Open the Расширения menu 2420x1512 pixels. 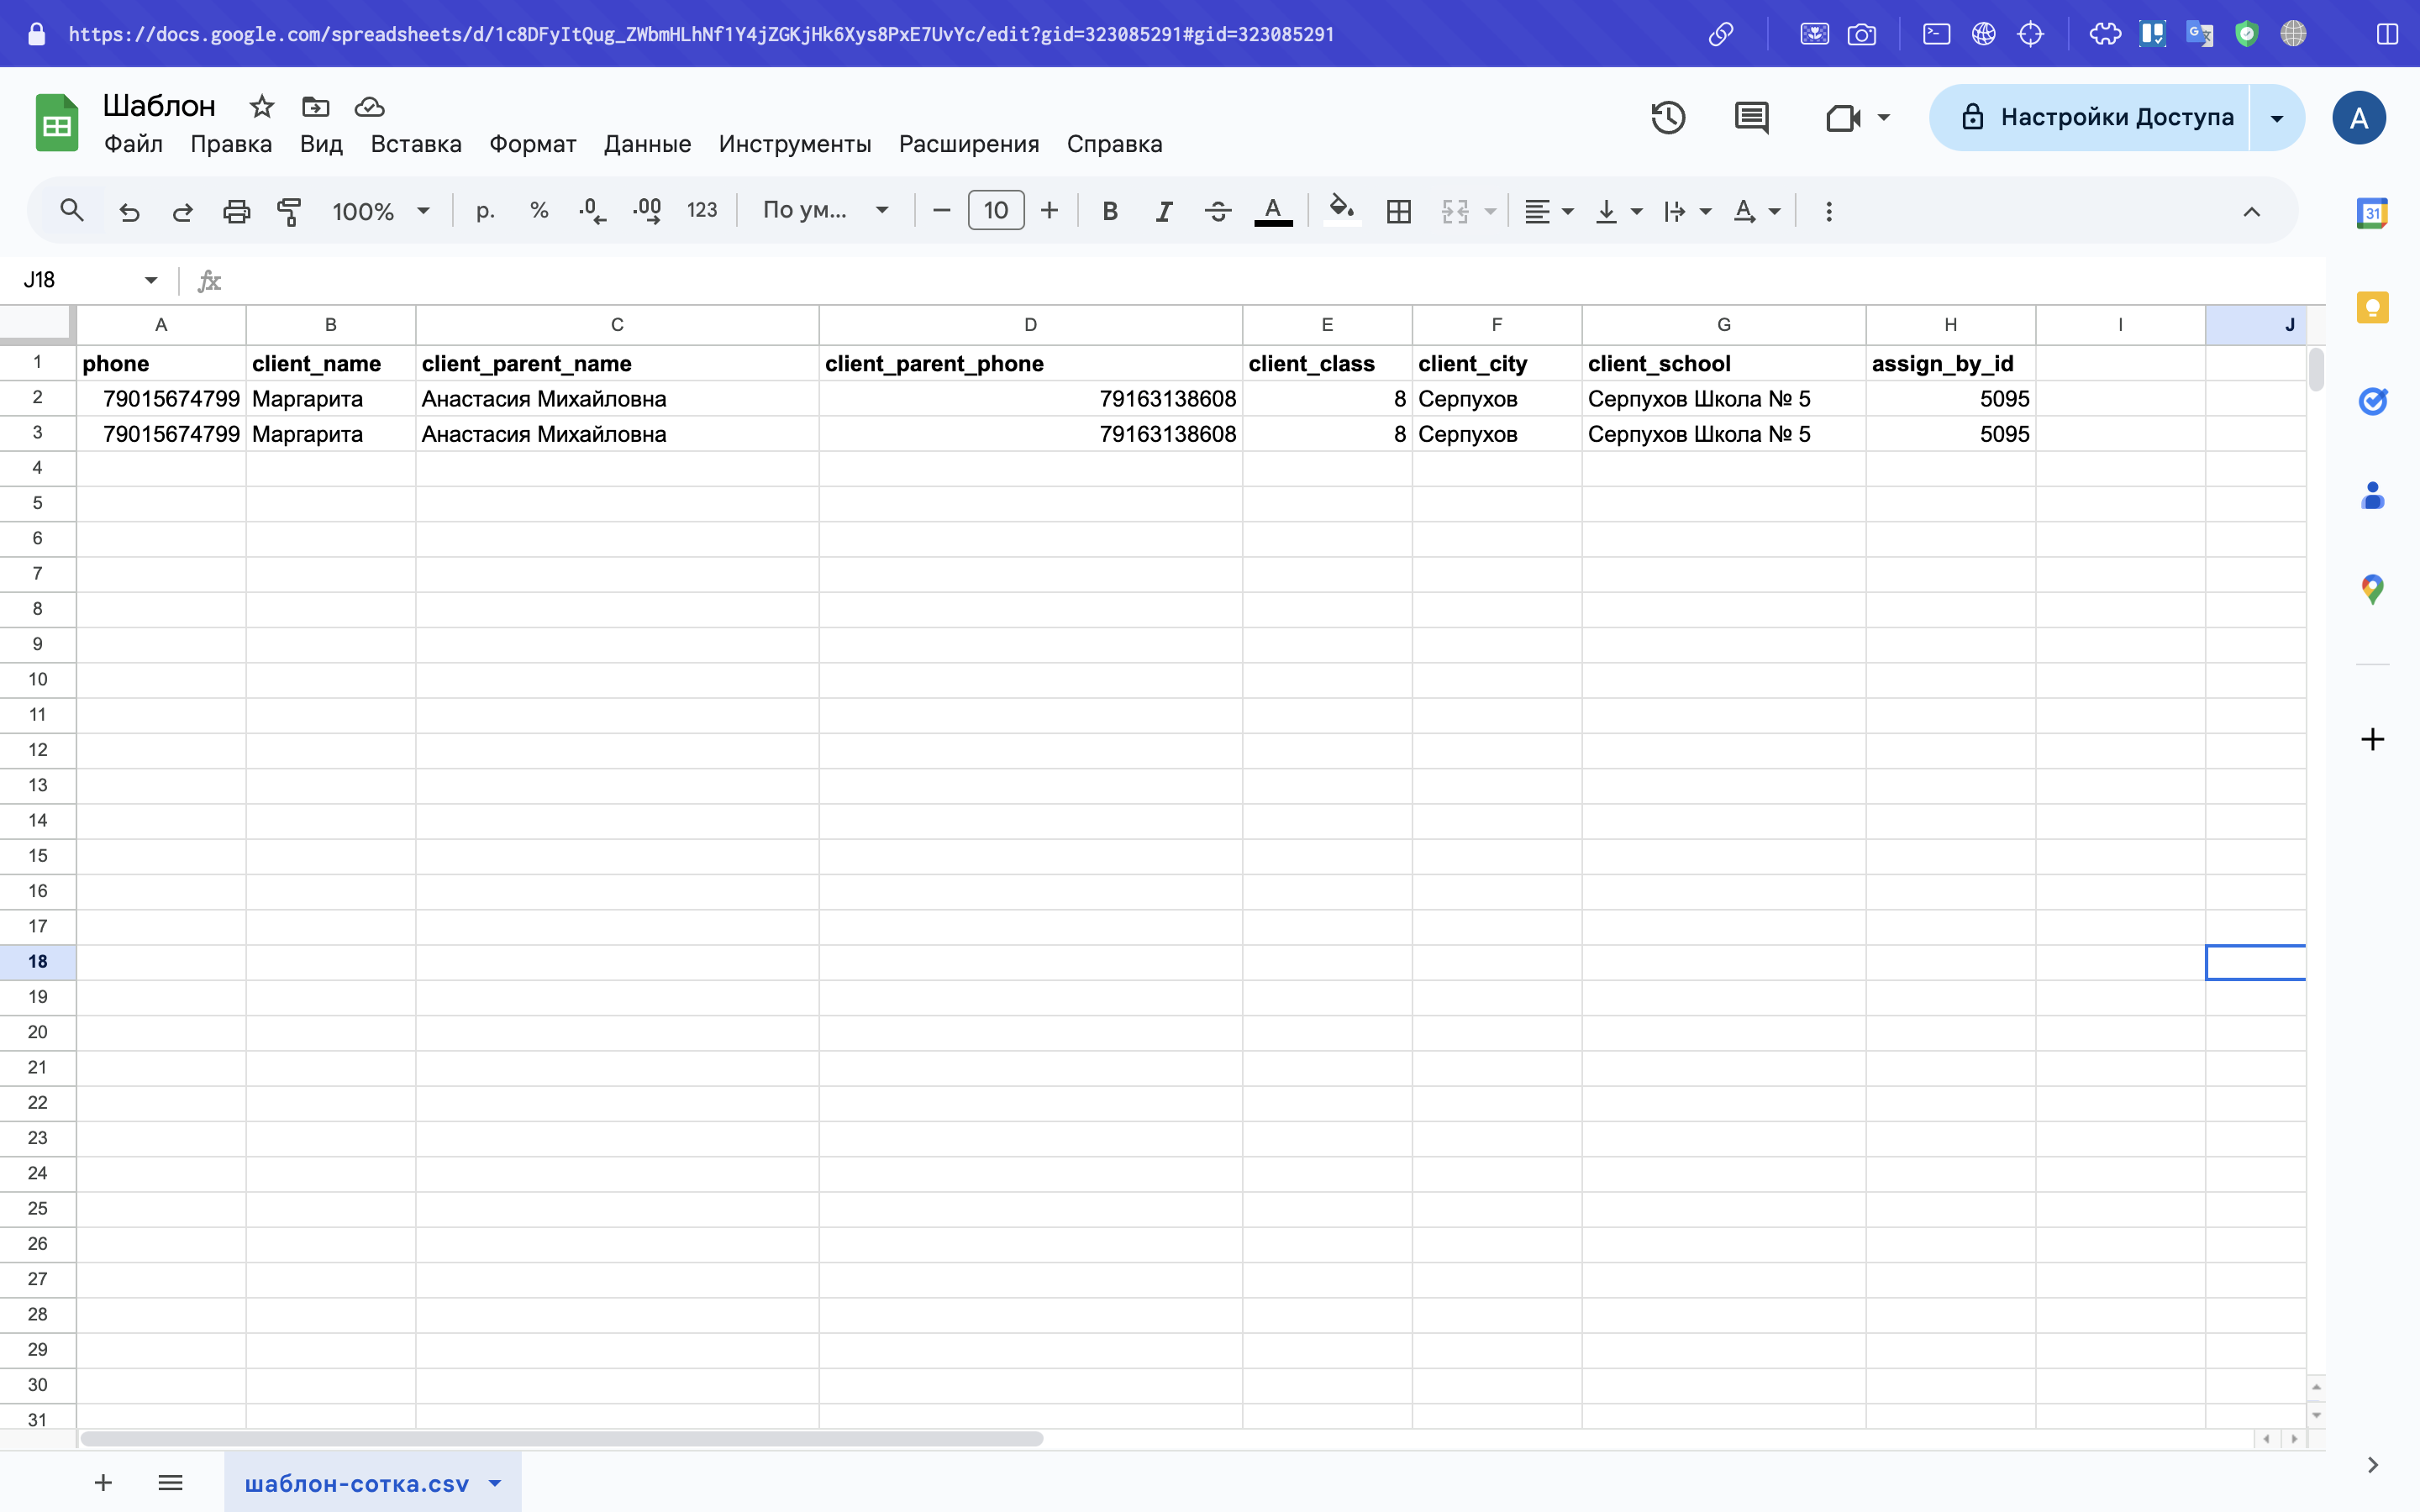968,144
